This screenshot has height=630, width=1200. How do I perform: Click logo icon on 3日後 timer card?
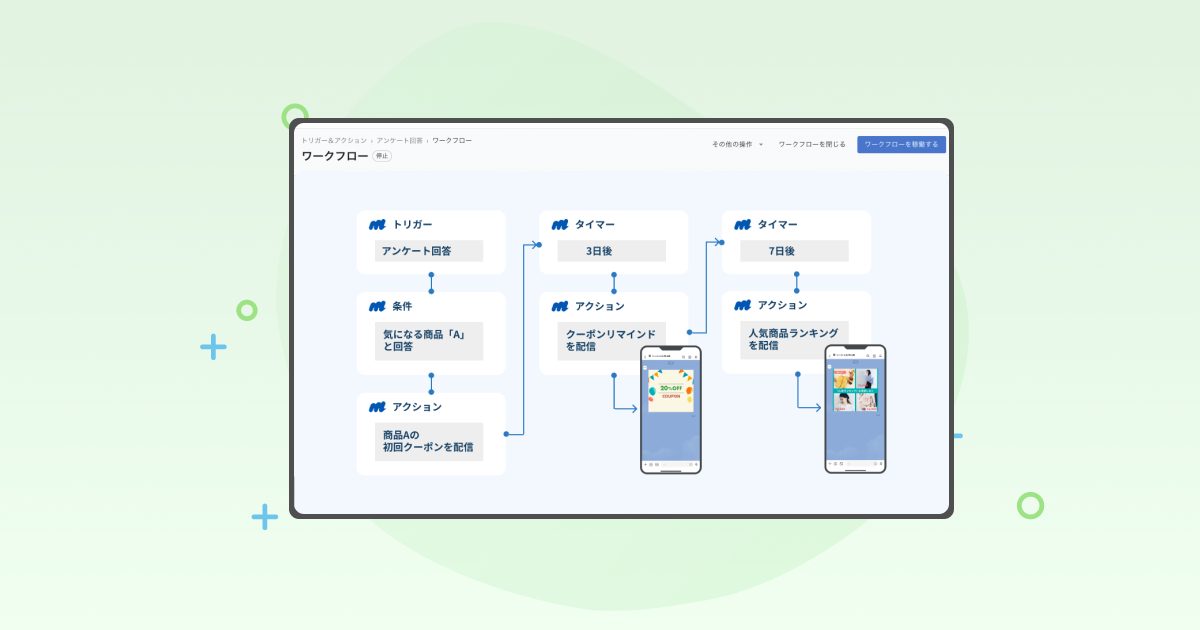pyautogui.click(x=560, y=225)
